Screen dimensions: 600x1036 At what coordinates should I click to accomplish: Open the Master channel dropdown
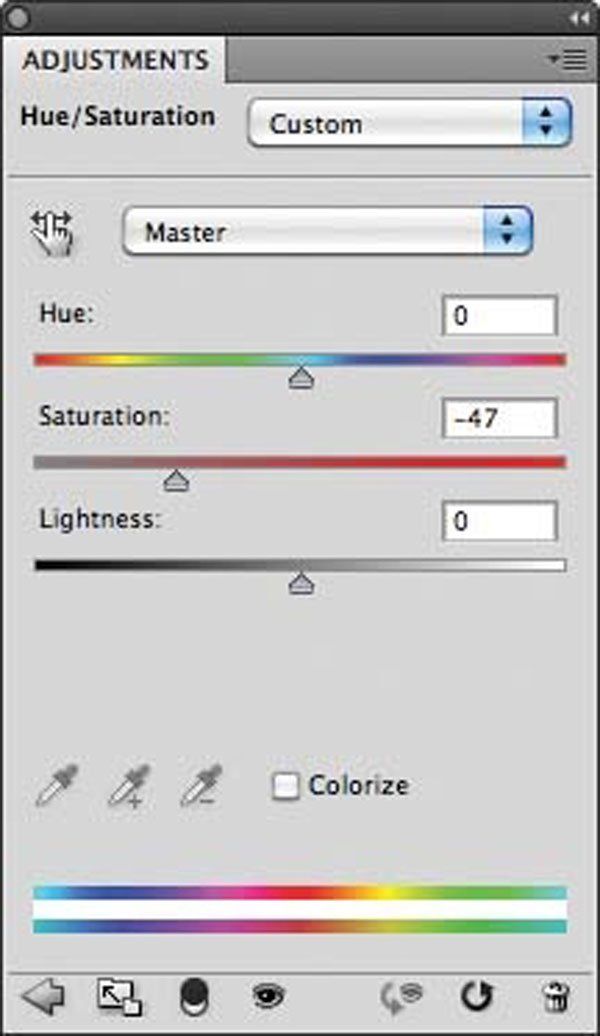[327, 233]
